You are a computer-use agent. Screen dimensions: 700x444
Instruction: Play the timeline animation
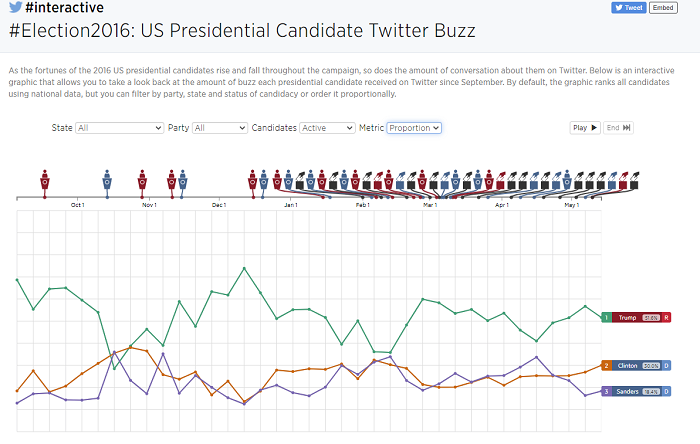point(585,128)
